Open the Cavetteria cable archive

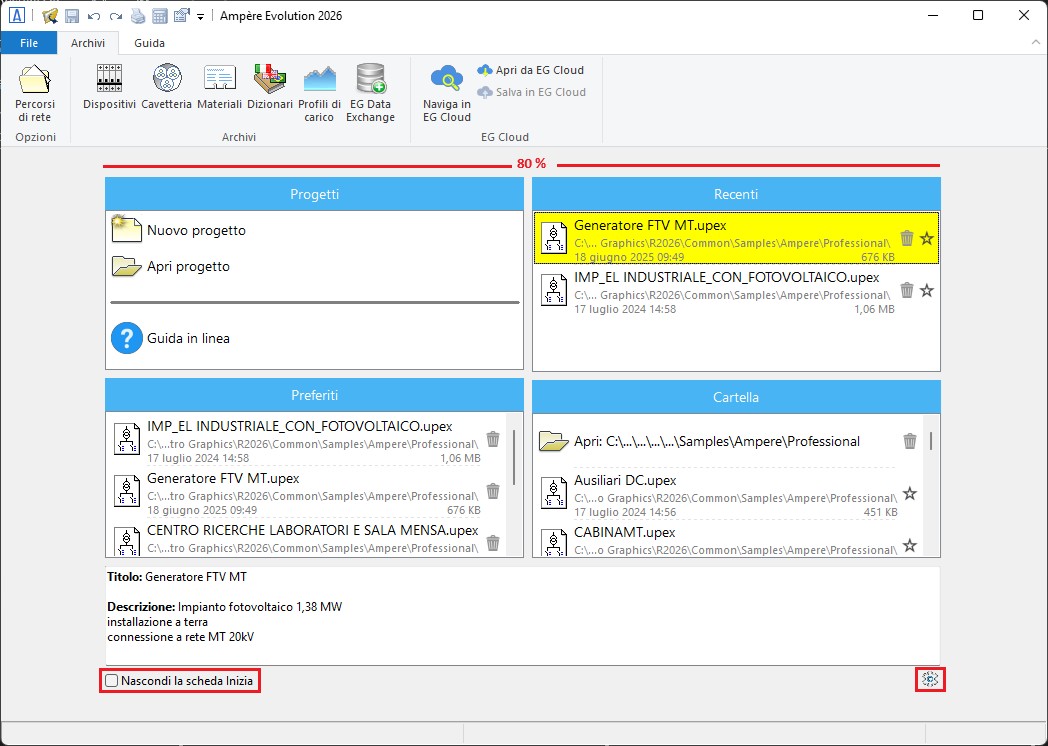166,87
